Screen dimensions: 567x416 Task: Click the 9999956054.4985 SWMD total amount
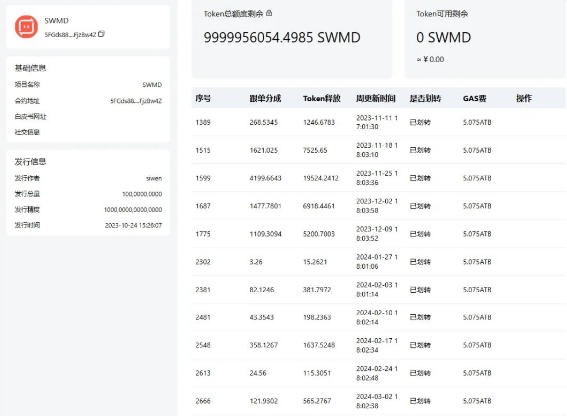[282, 37]
